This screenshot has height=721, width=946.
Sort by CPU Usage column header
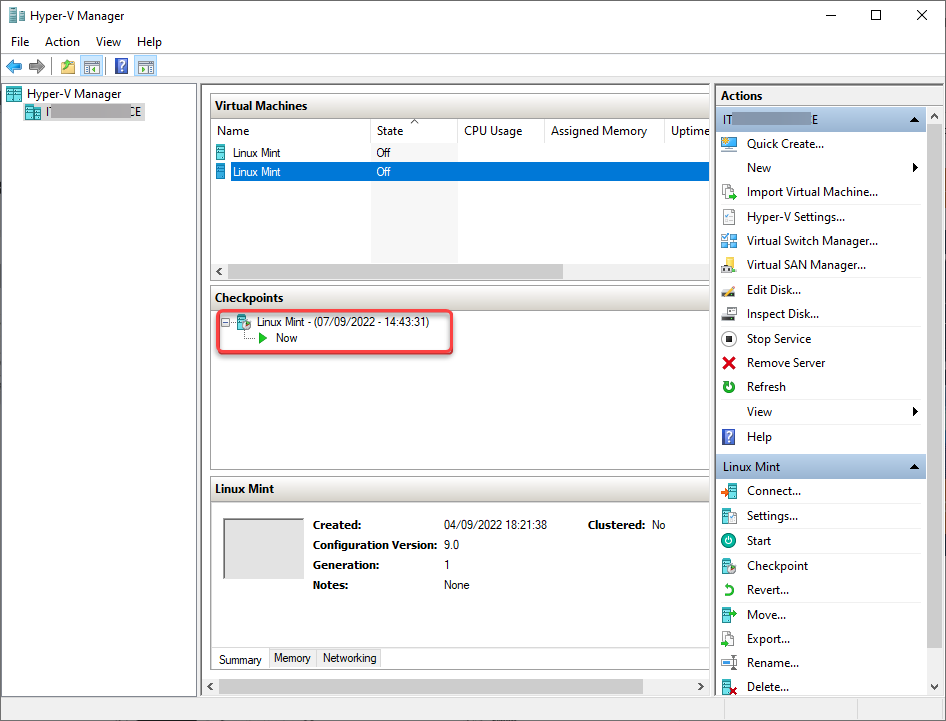coord(501,130)
